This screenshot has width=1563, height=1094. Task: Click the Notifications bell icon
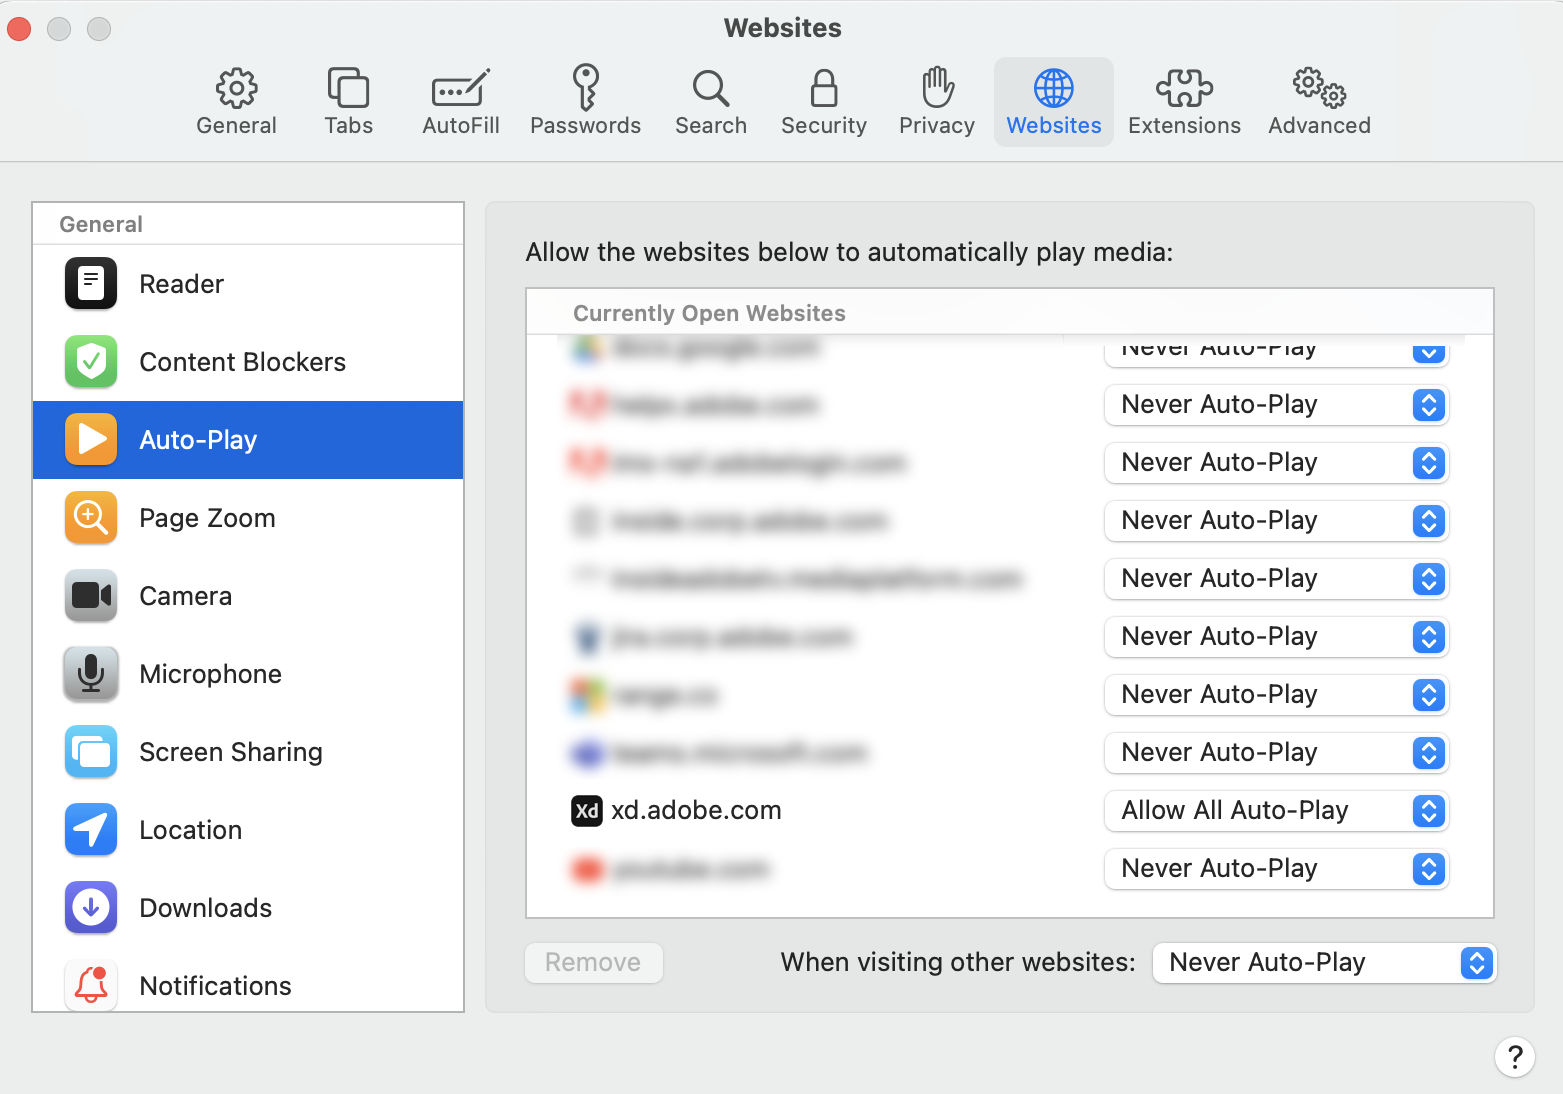click(90, 985)
